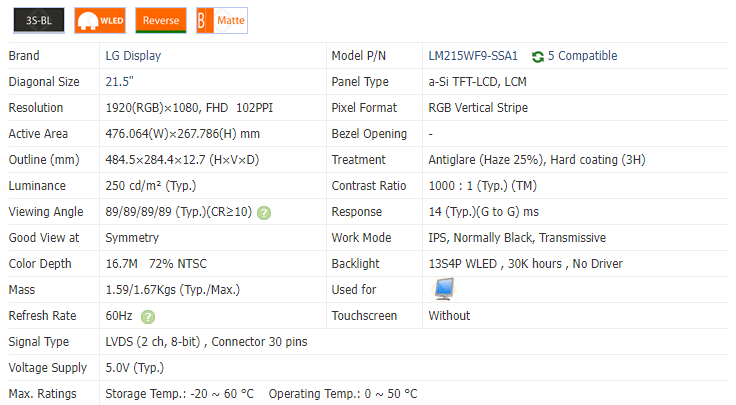The width and height of the screenshot is (736, 405).
Task: Click the Model P/N label
Action: click(x=359, y=56)
